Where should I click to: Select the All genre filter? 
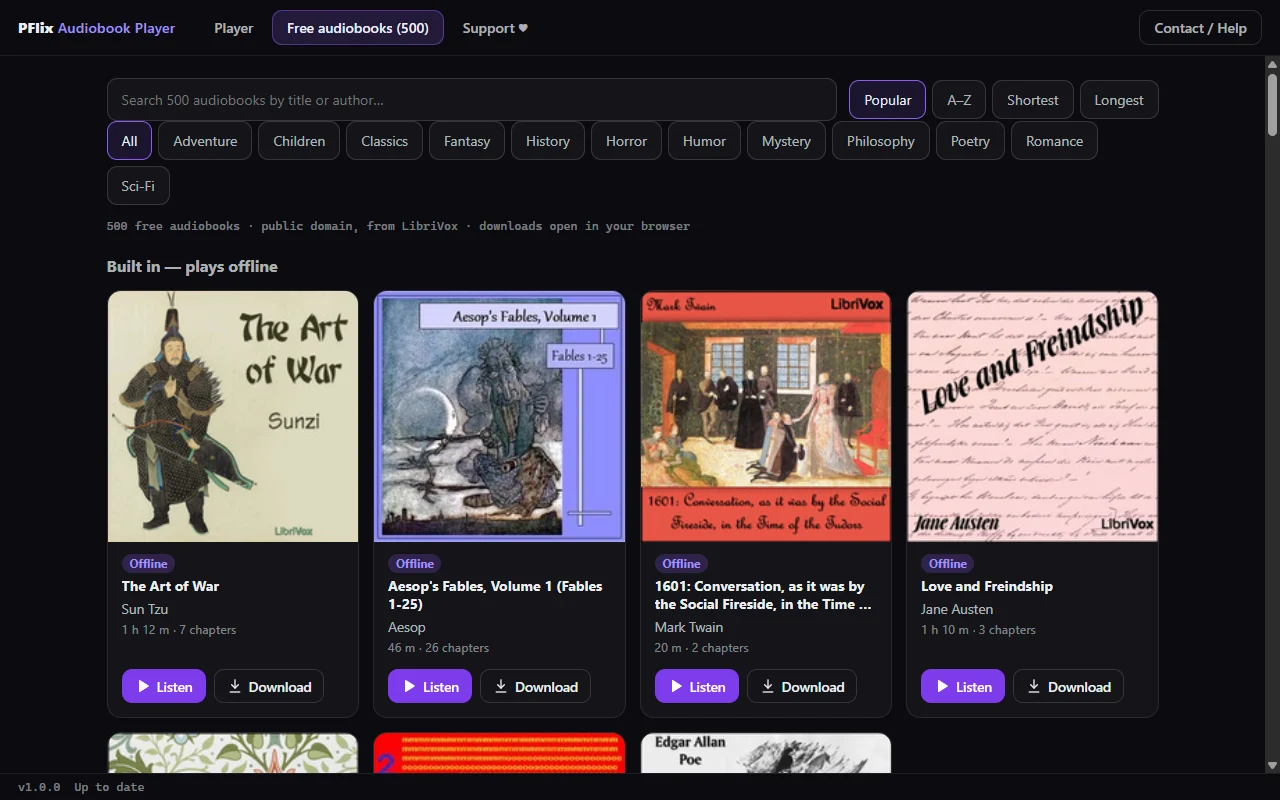tap(129, 141)
